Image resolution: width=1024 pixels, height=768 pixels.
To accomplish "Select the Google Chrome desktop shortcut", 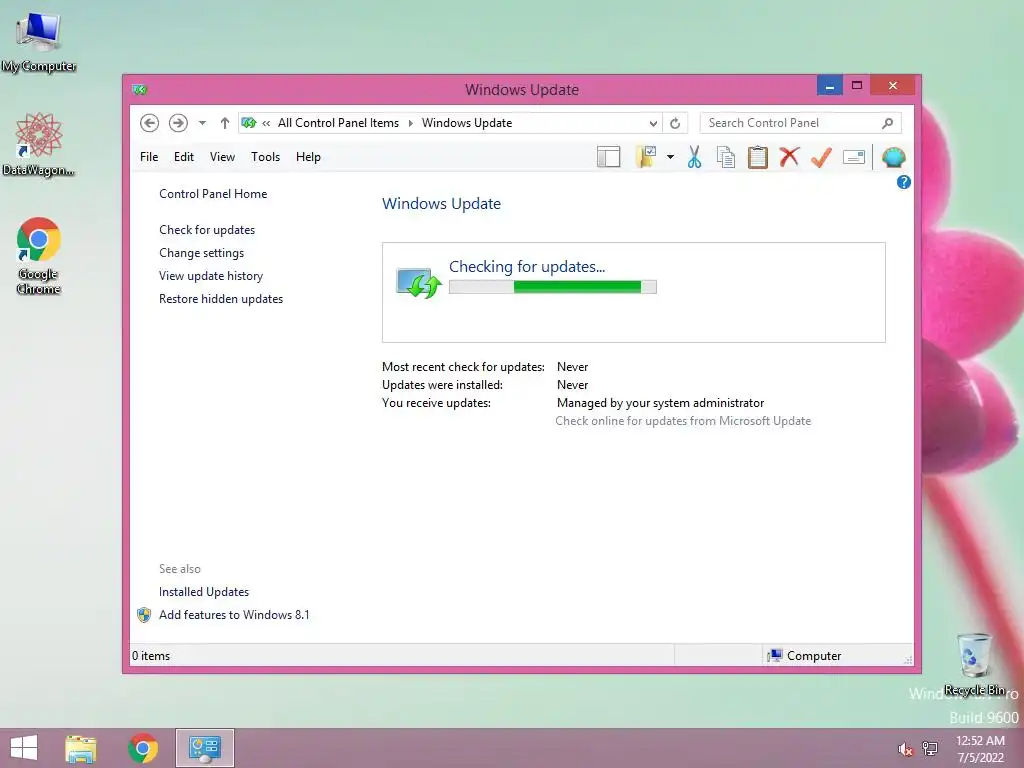I will 39,256.
